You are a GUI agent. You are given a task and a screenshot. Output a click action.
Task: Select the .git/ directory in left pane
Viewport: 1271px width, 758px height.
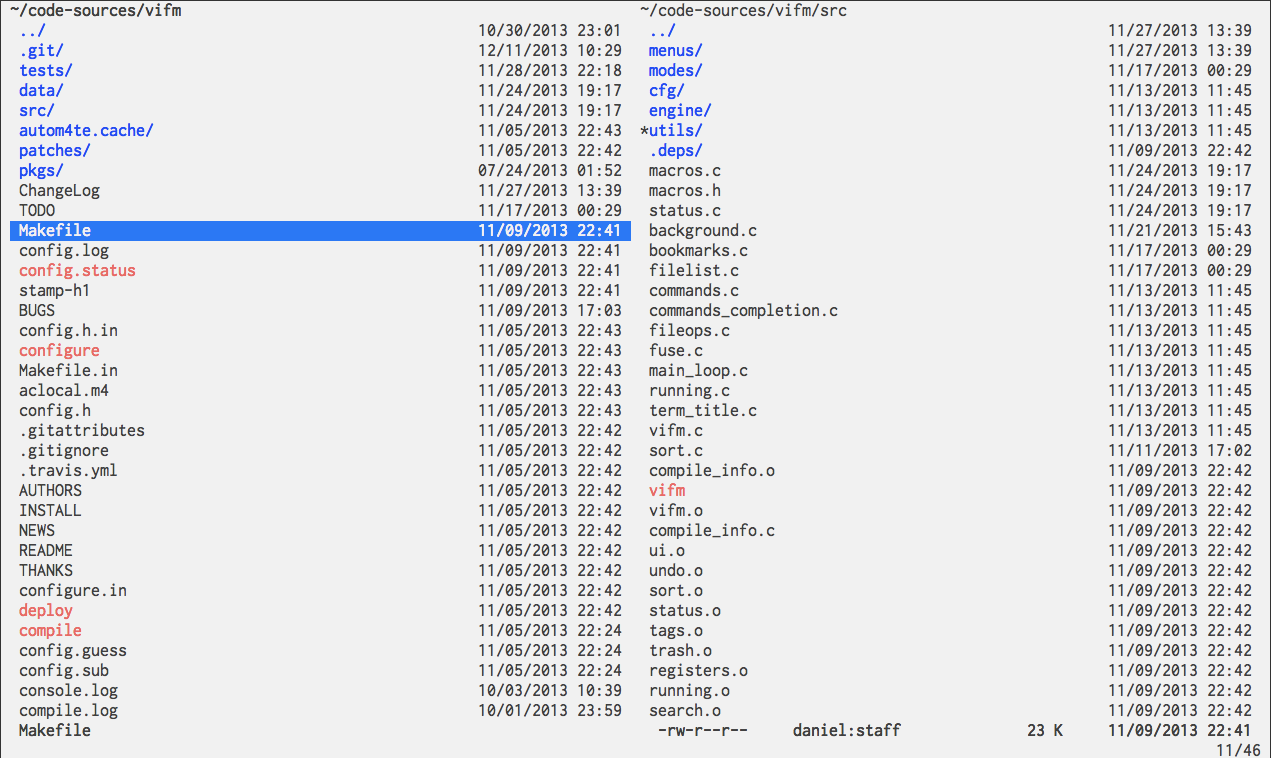tap(41, 50)
